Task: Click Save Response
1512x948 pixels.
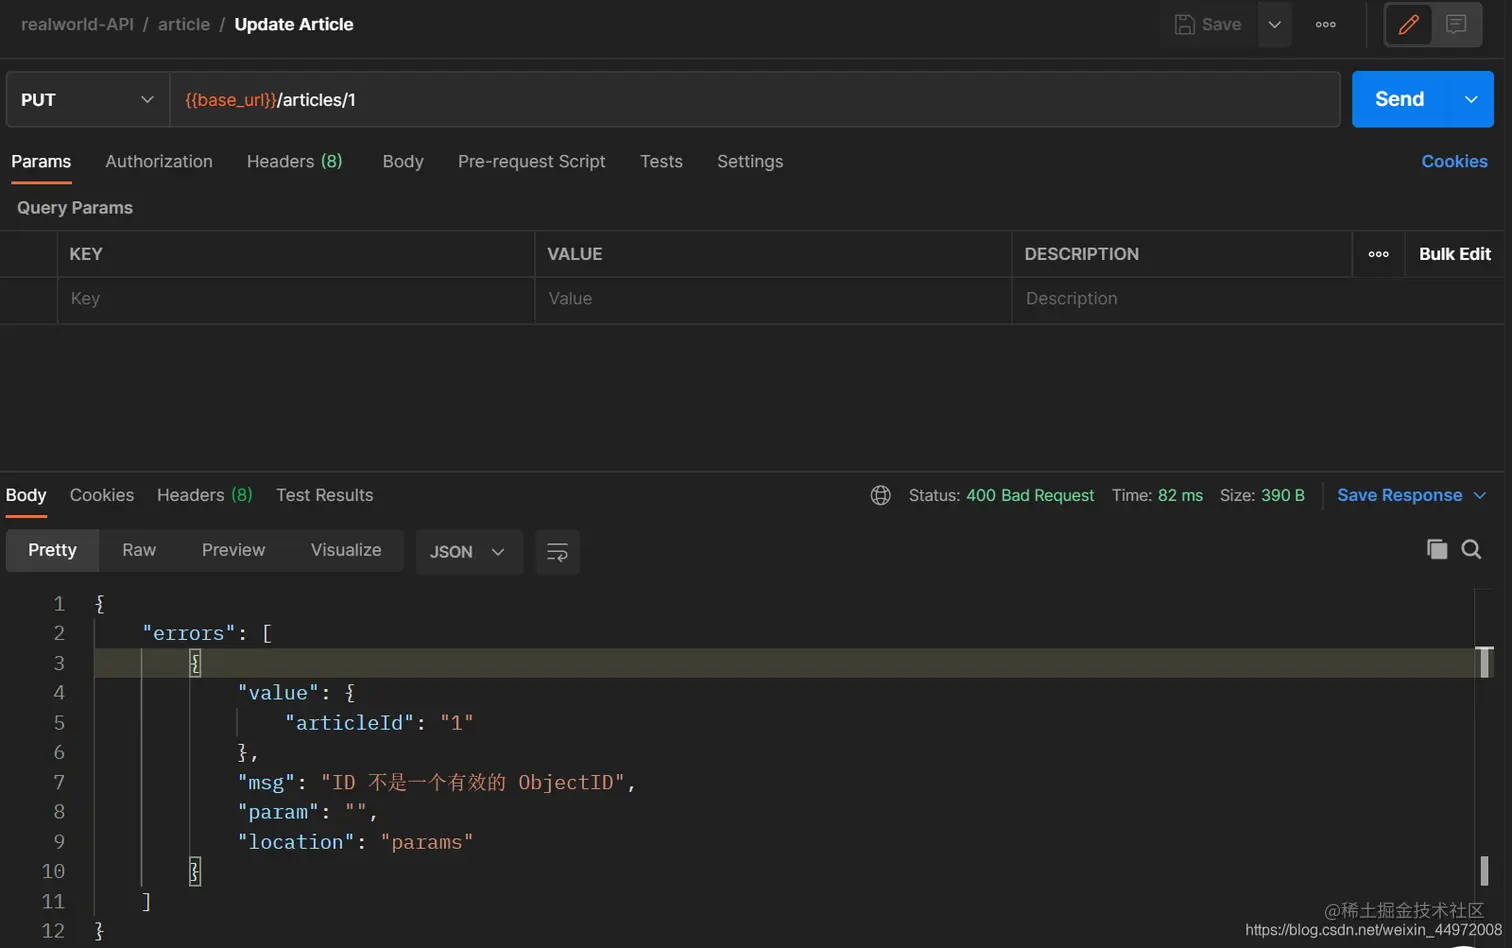Action: click(x=1399, y=495)
